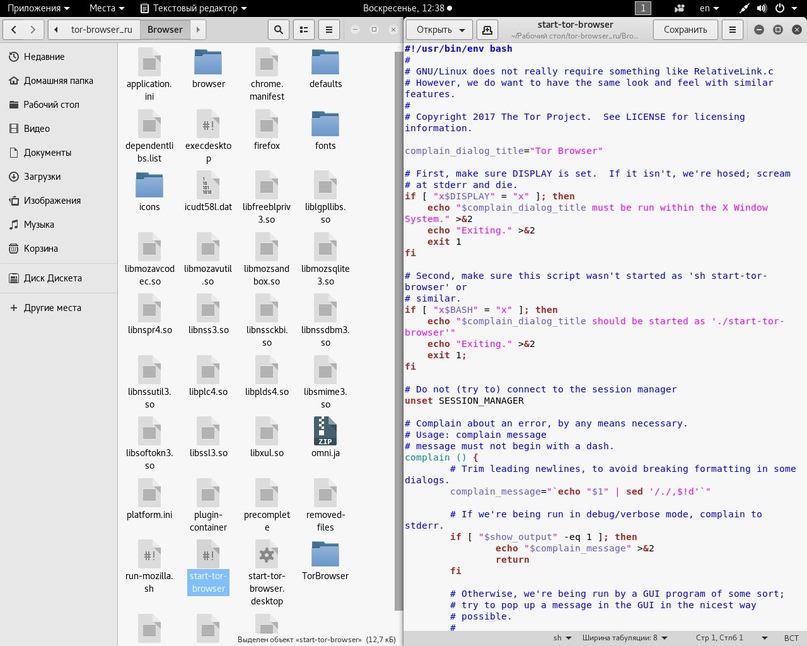
Task: Click Browser path button
Action: click(165, 29)
